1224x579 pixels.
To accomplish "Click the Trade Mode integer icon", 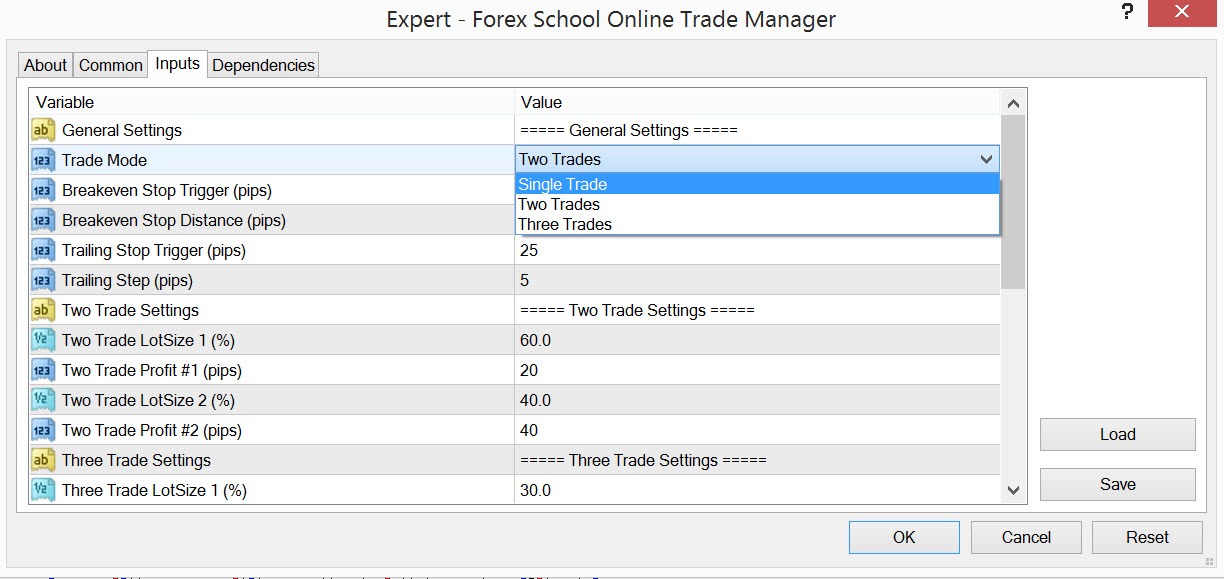I will pos(43,160).
